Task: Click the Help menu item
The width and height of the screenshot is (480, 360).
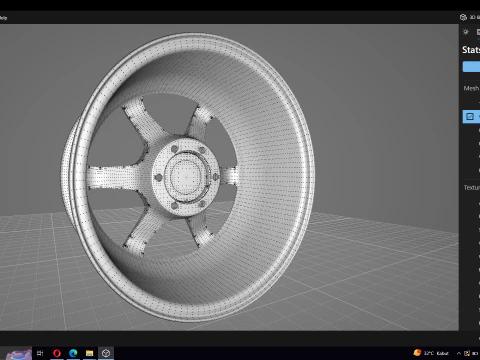Action: coord(3,18)
